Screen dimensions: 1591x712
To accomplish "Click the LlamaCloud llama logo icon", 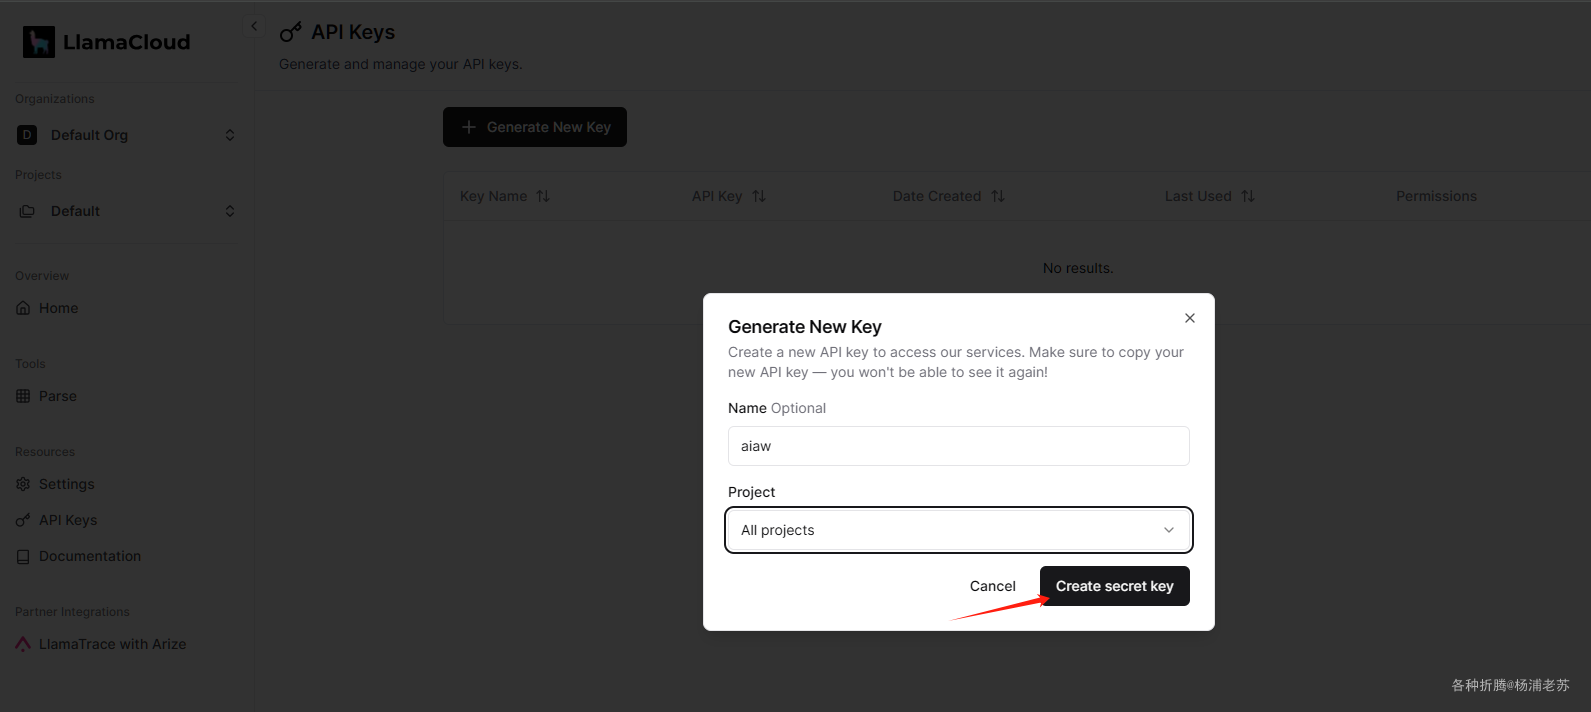I will [39, 42].
